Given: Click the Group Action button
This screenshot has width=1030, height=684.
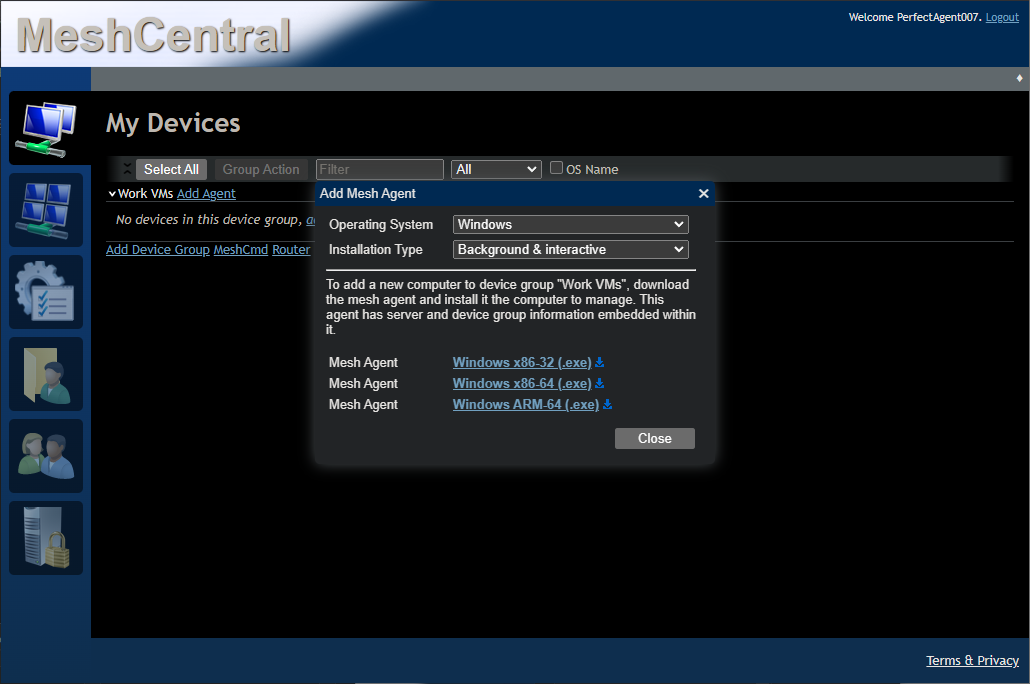Looking at the screenshot, I should (261, 170).
